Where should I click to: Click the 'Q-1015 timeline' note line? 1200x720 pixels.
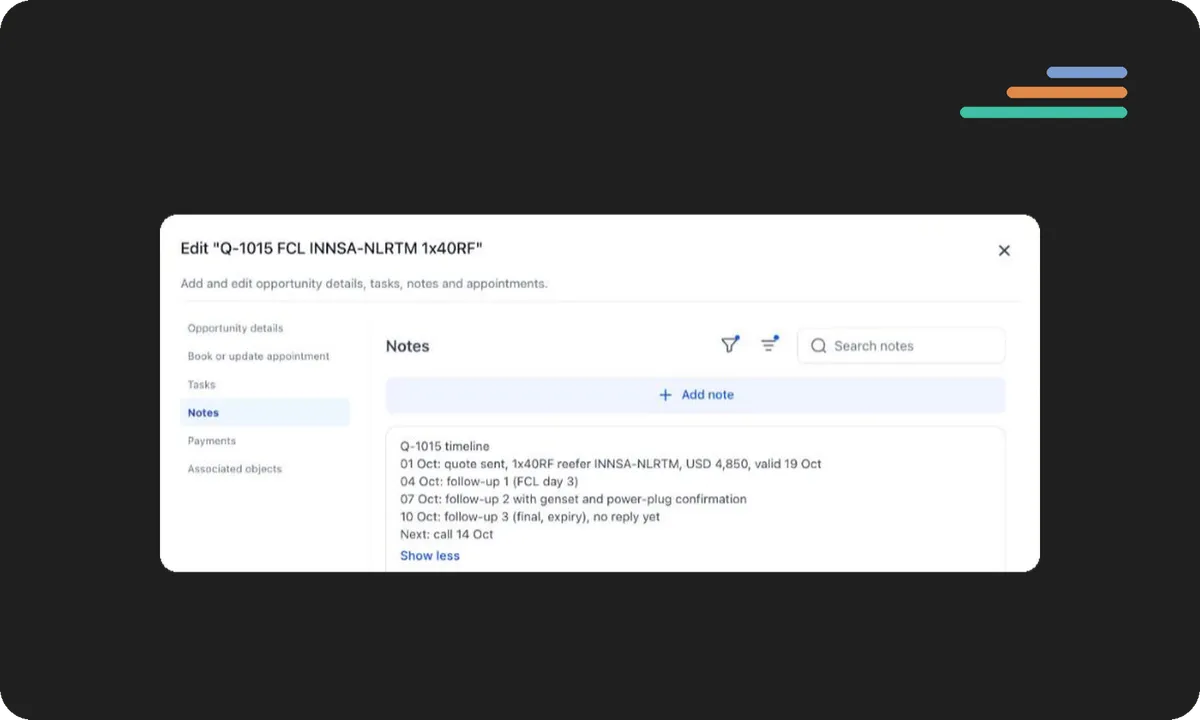pos(445,446)
